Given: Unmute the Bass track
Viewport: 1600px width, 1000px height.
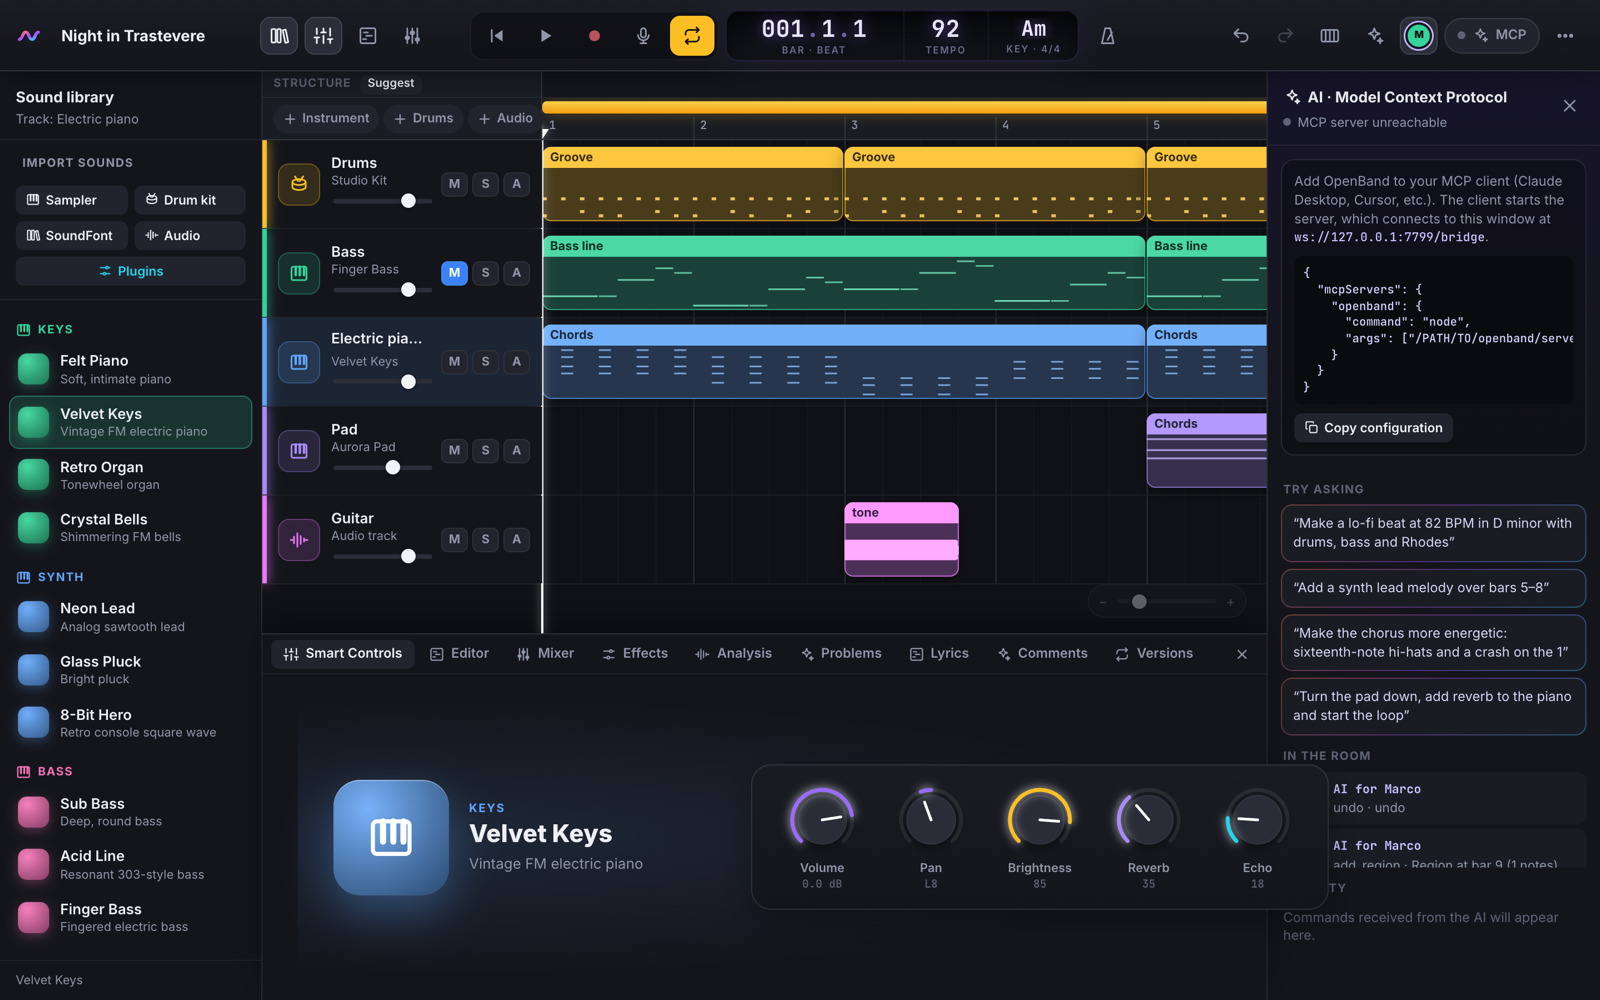Looking at the screenshot, I should tap(454, 272).
